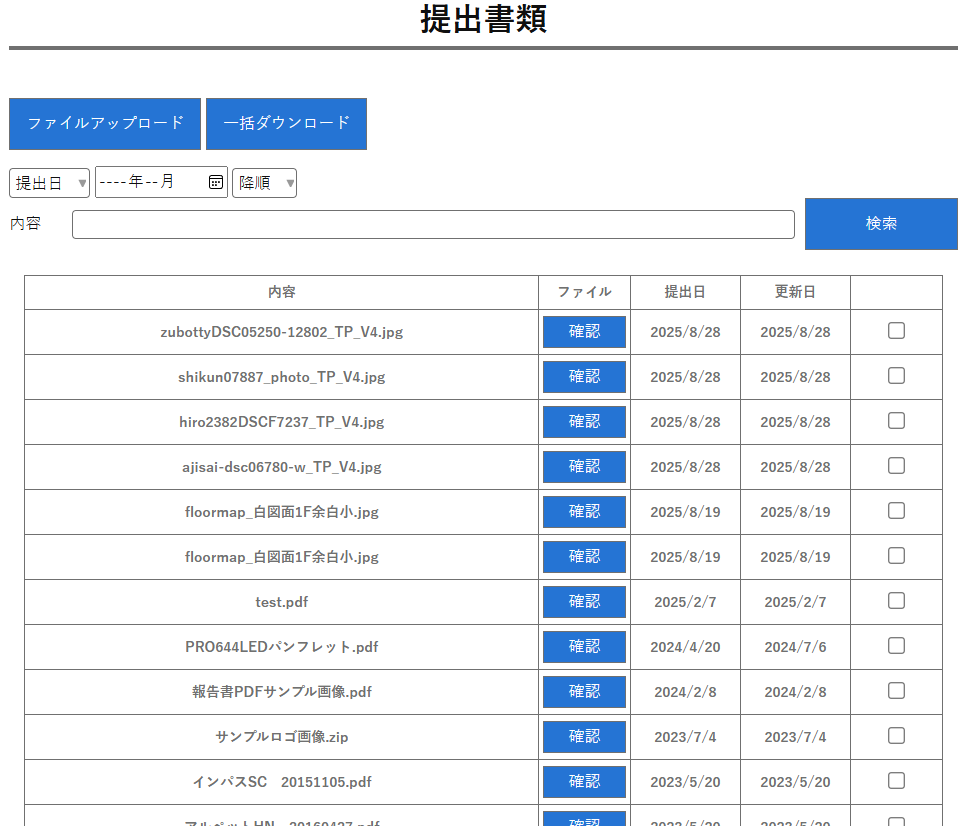
Task: Click ファイルアップロード button
Action: [105, 124]
